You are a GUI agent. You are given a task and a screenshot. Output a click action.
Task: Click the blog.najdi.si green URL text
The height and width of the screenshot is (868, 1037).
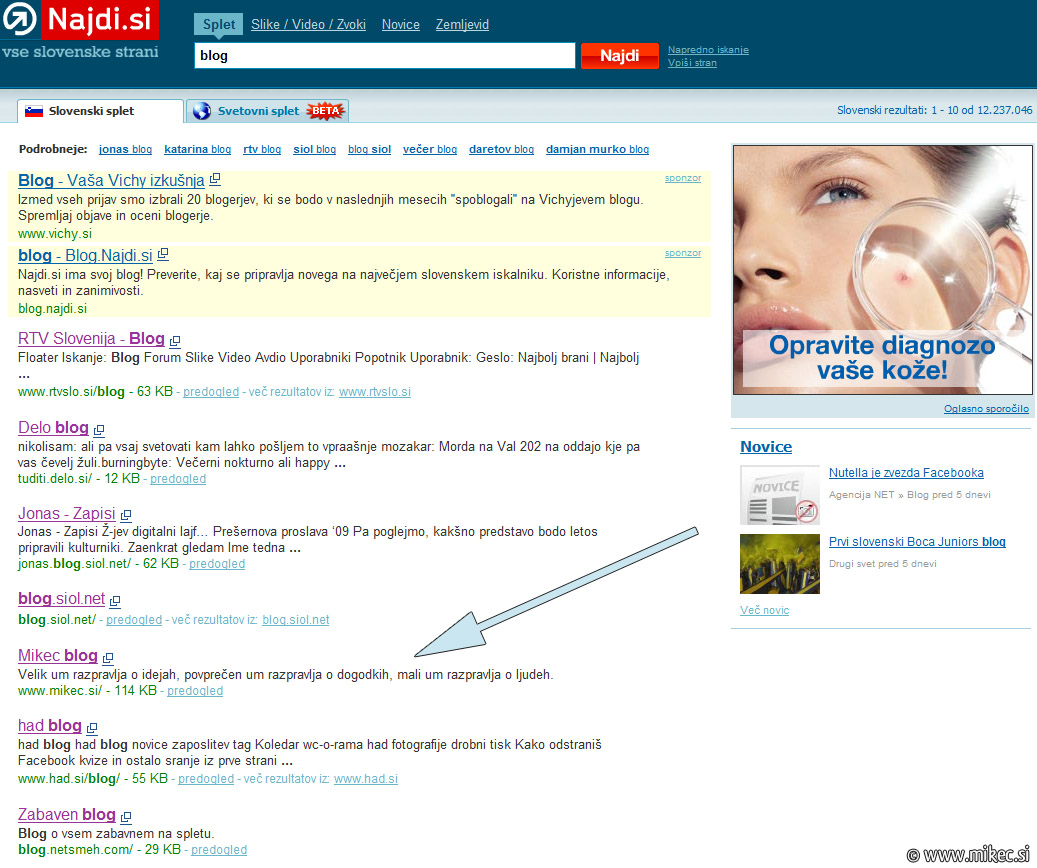pos(52,308)
